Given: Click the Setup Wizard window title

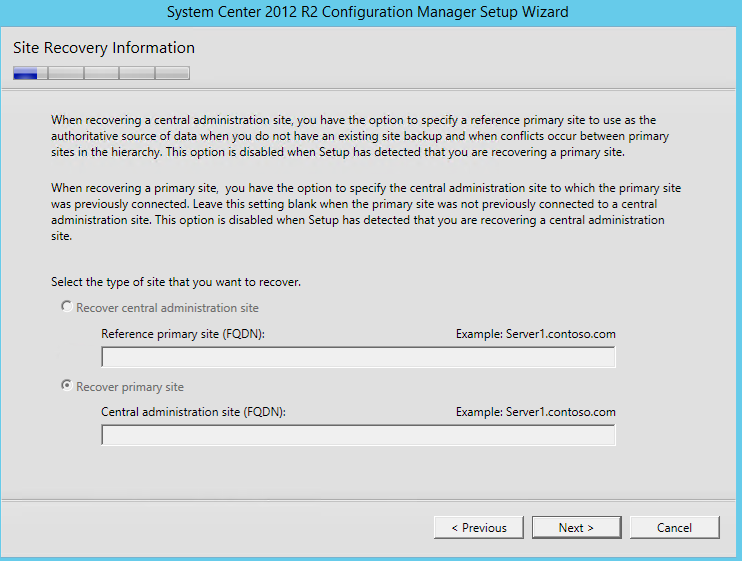Looking at the screenshot, I should [x=368, y=12].
